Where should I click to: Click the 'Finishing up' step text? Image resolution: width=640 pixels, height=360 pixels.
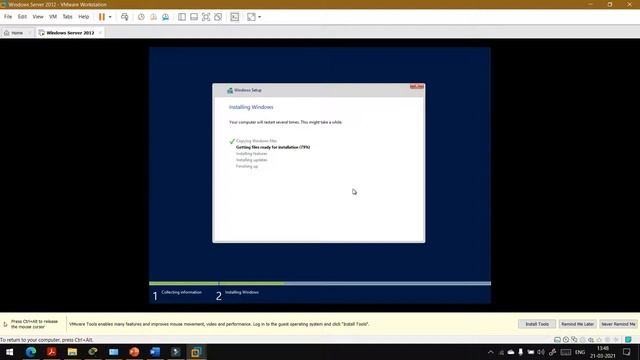click(247, 167)
